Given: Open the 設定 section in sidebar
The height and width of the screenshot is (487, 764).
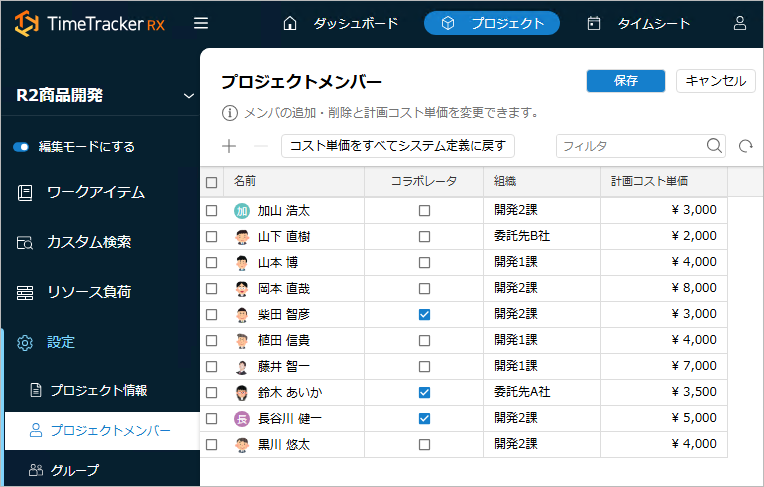Looking at the screenshot, I should point(60,342).
